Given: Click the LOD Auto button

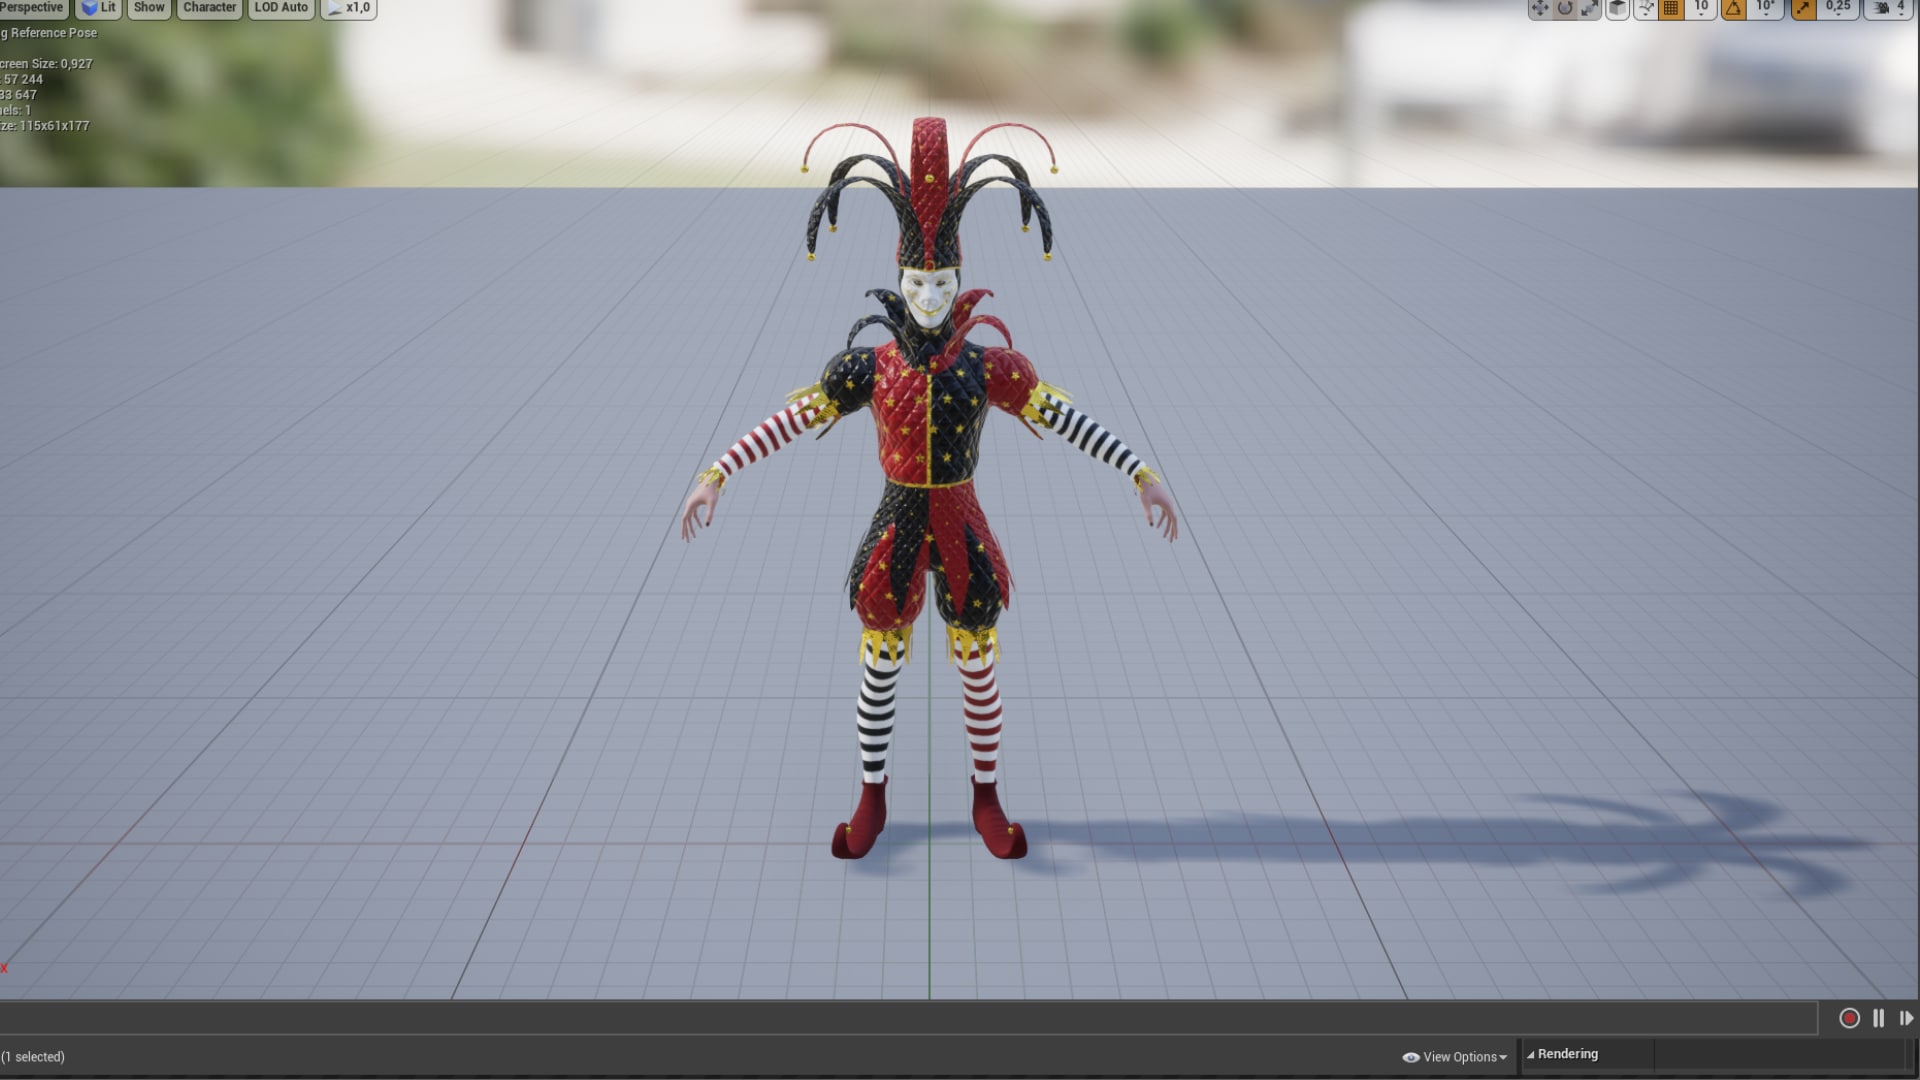Looking at the screenshot, I should point(280,8).
